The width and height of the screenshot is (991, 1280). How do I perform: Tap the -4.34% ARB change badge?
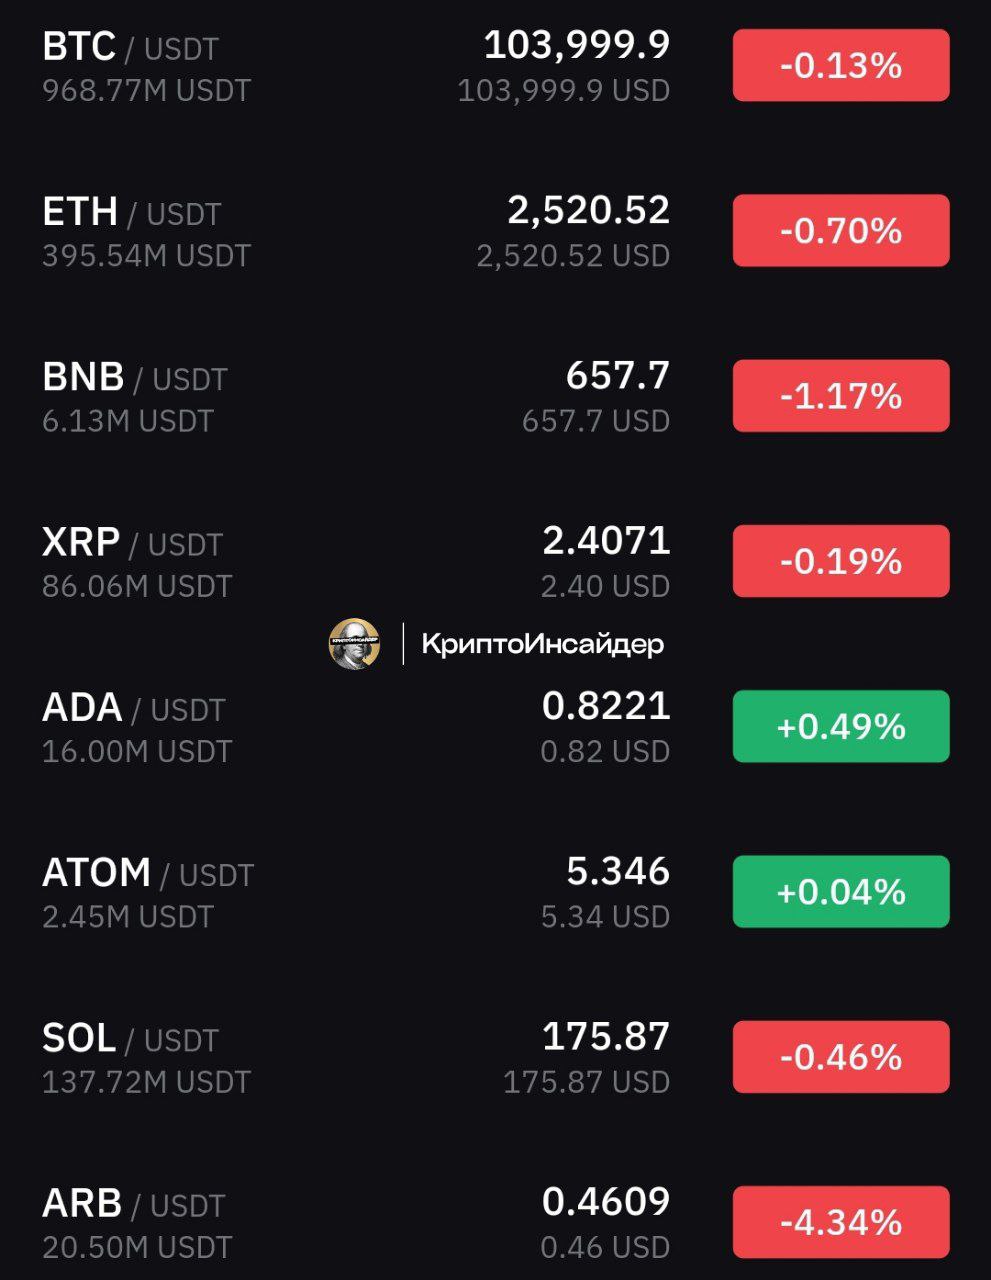(x=841, y=1222)
